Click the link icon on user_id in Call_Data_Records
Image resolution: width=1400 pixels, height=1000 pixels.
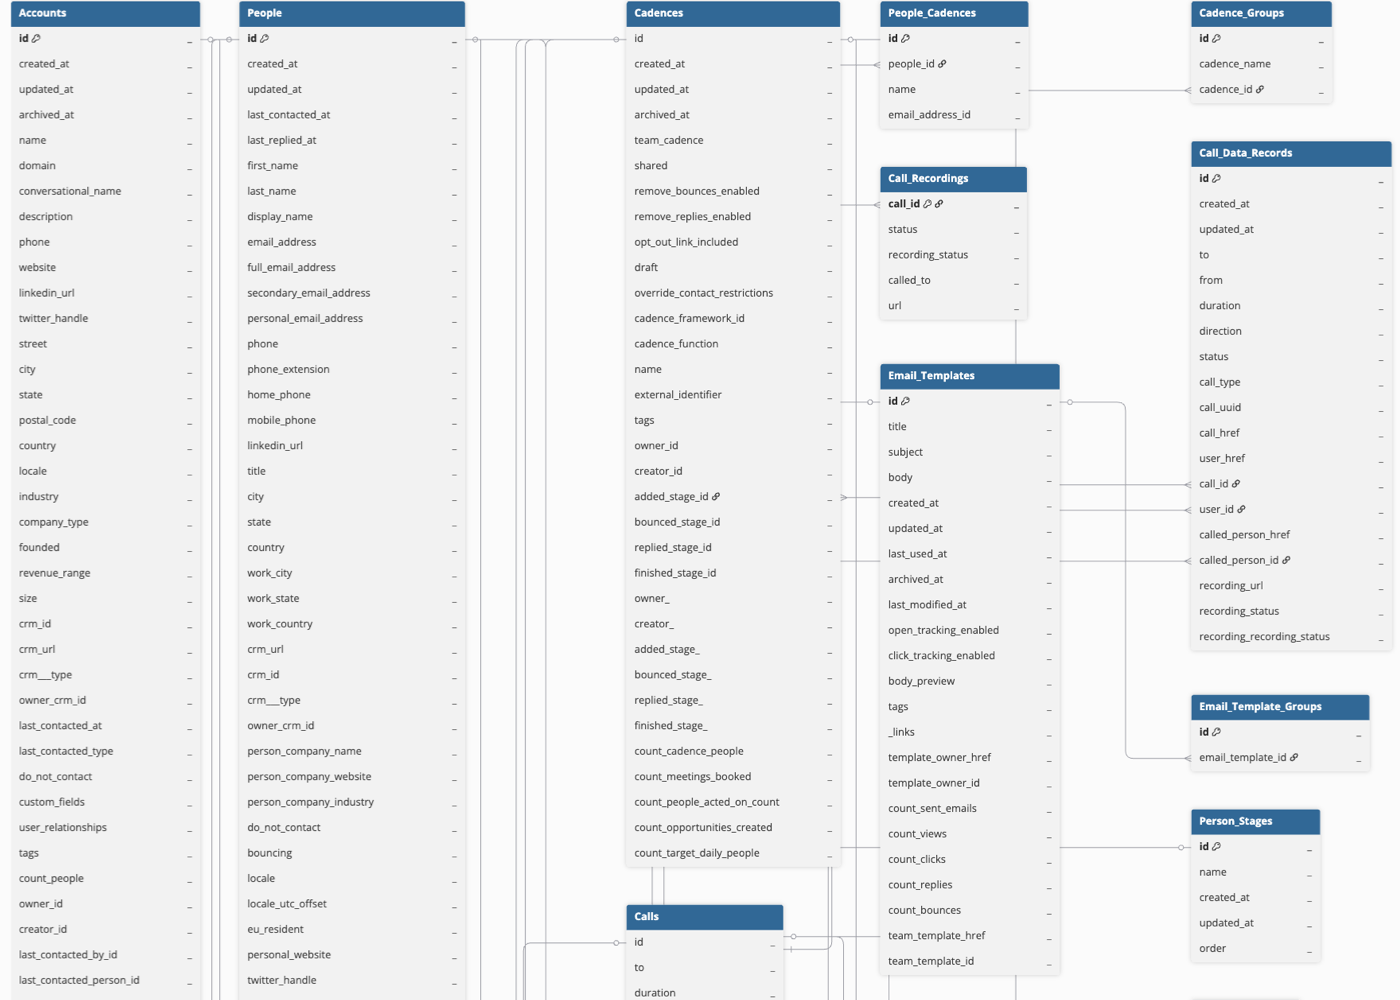click(1241, 509)
